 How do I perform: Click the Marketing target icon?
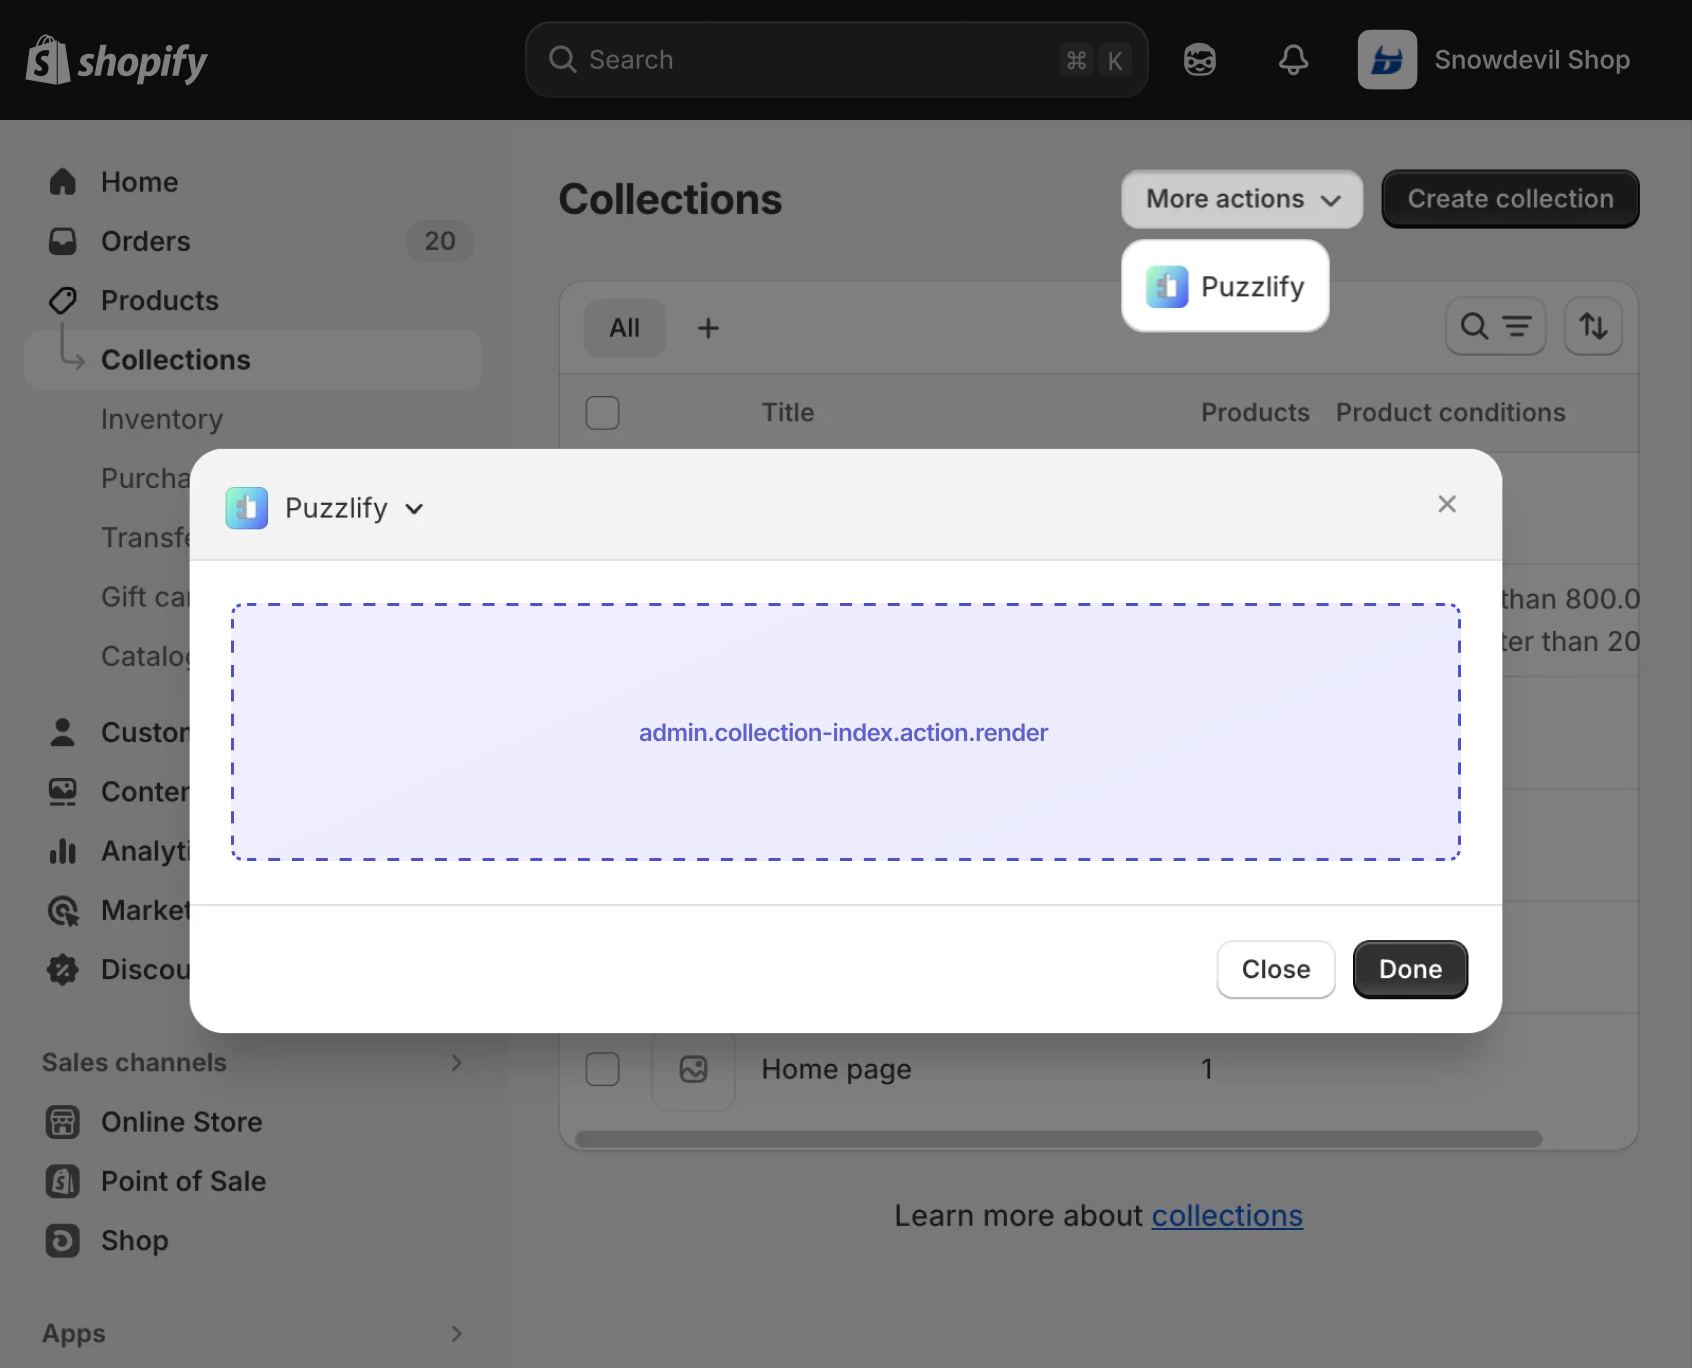(63, 910)
